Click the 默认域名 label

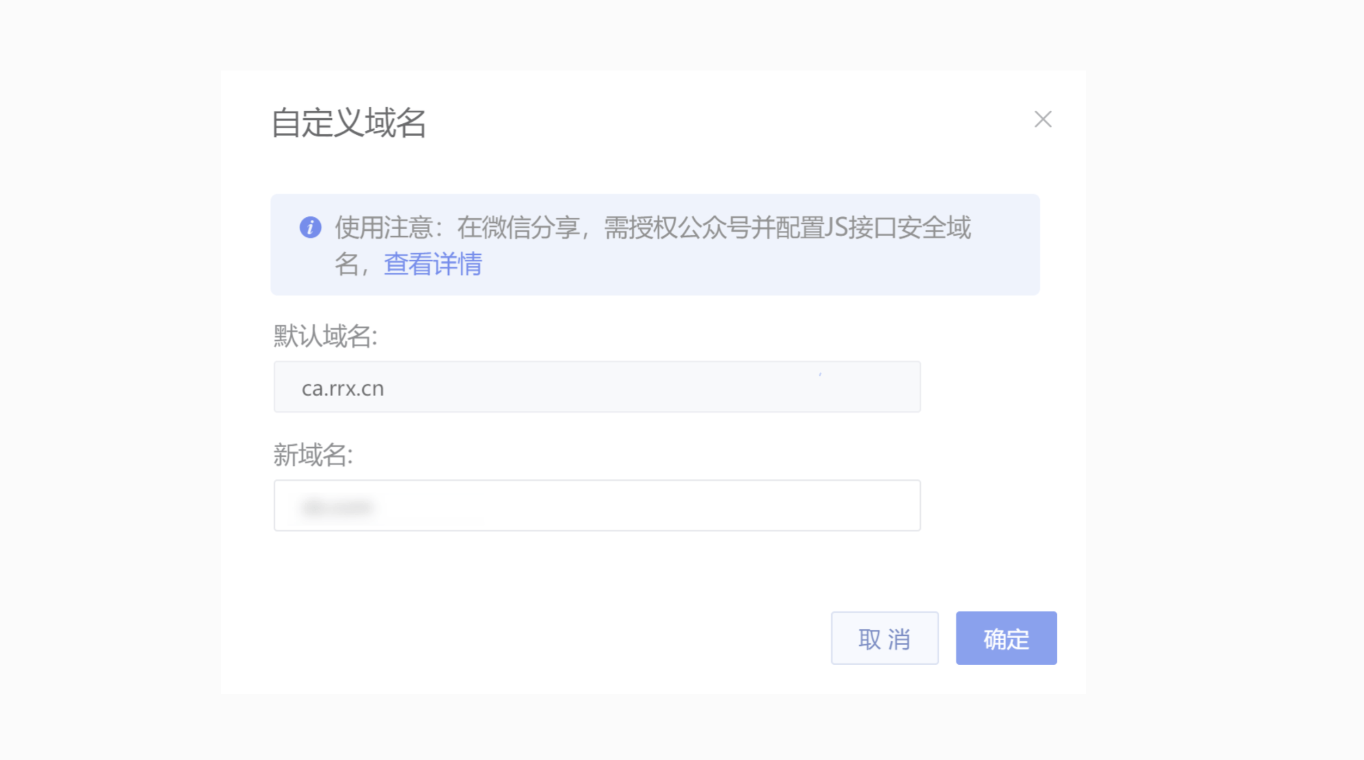tap(325, 336)
